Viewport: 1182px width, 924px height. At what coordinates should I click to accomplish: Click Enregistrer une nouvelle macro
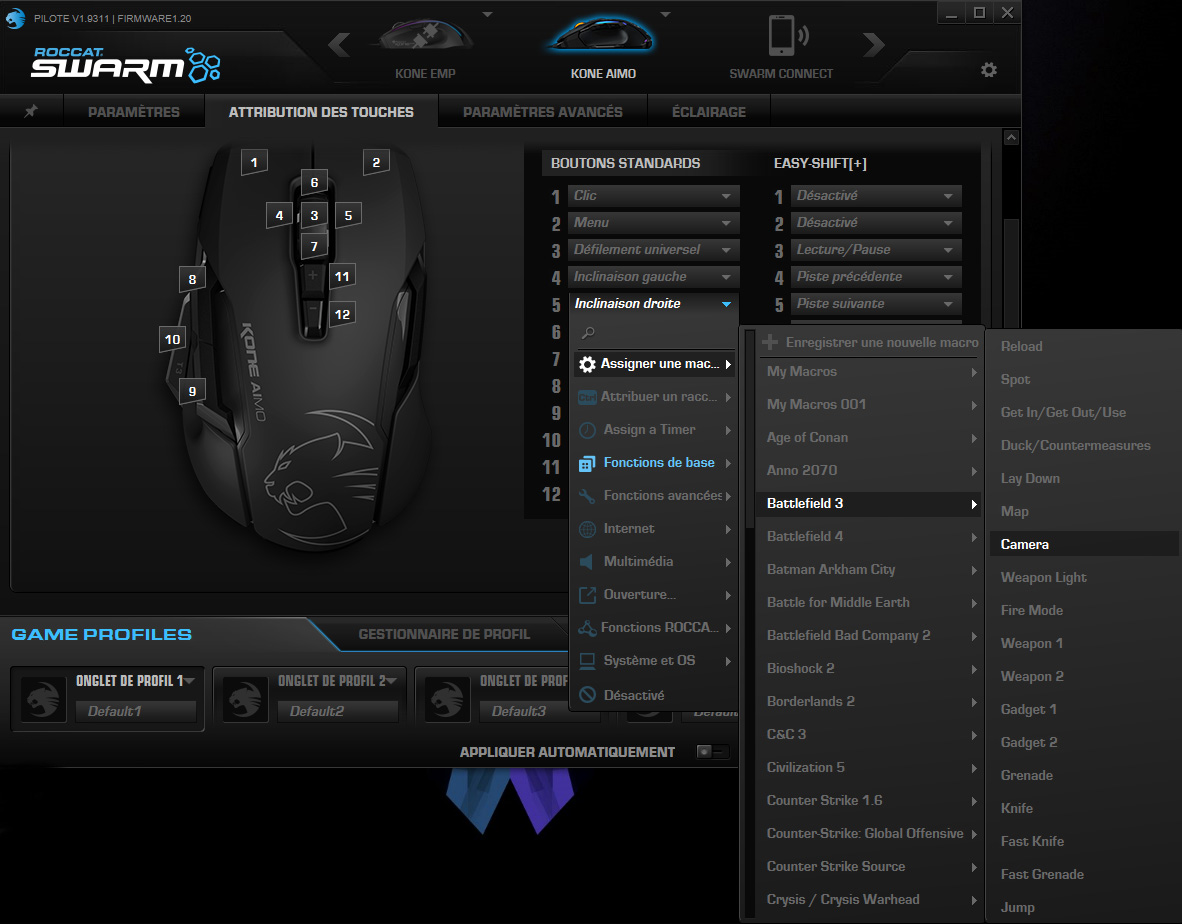click(x=870, y=343)
